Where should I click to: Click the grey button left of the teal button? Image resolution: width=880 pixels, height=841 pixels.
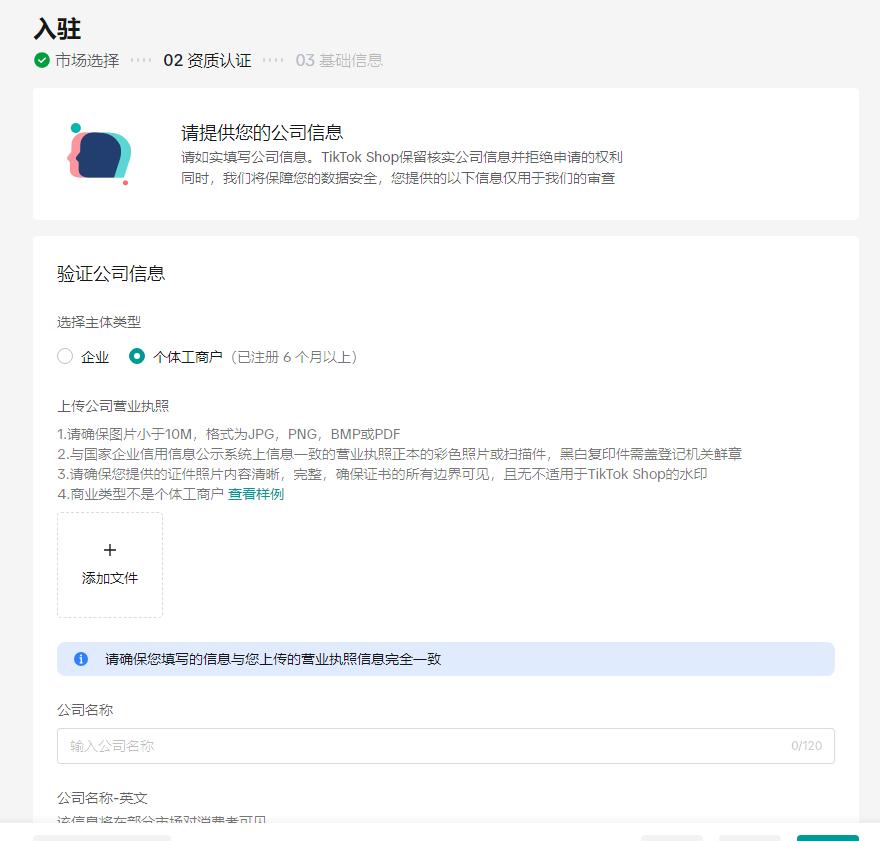coord(749,838)
